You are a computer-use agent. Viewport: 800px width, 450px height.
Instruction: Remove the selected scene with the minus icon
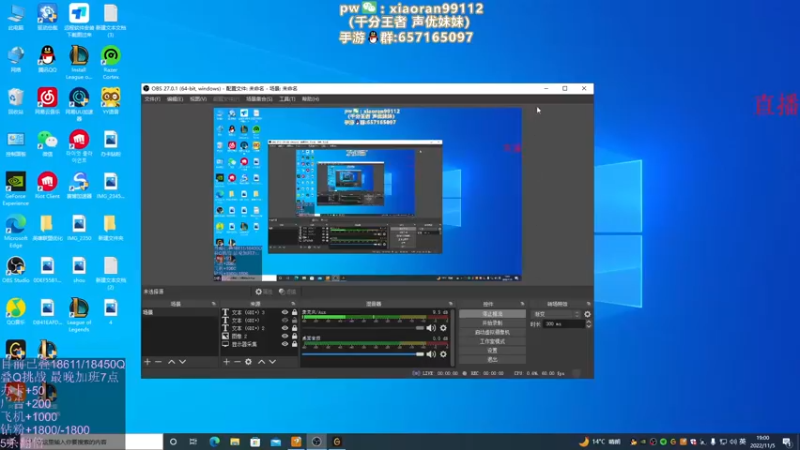coord(158,362)
